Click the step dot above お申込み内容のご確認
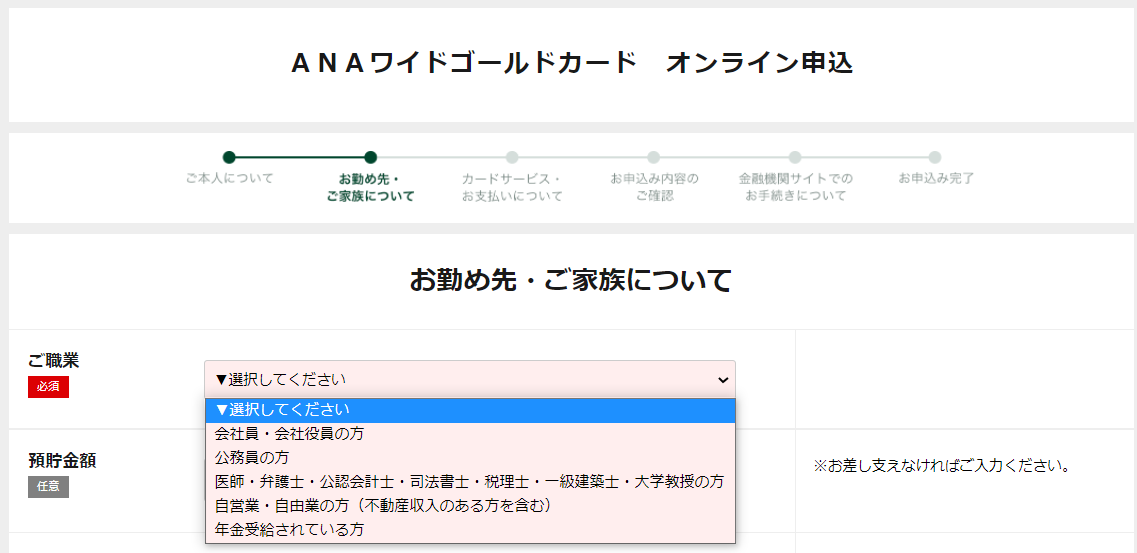The image size is (1137, 553). click(653, 157)
